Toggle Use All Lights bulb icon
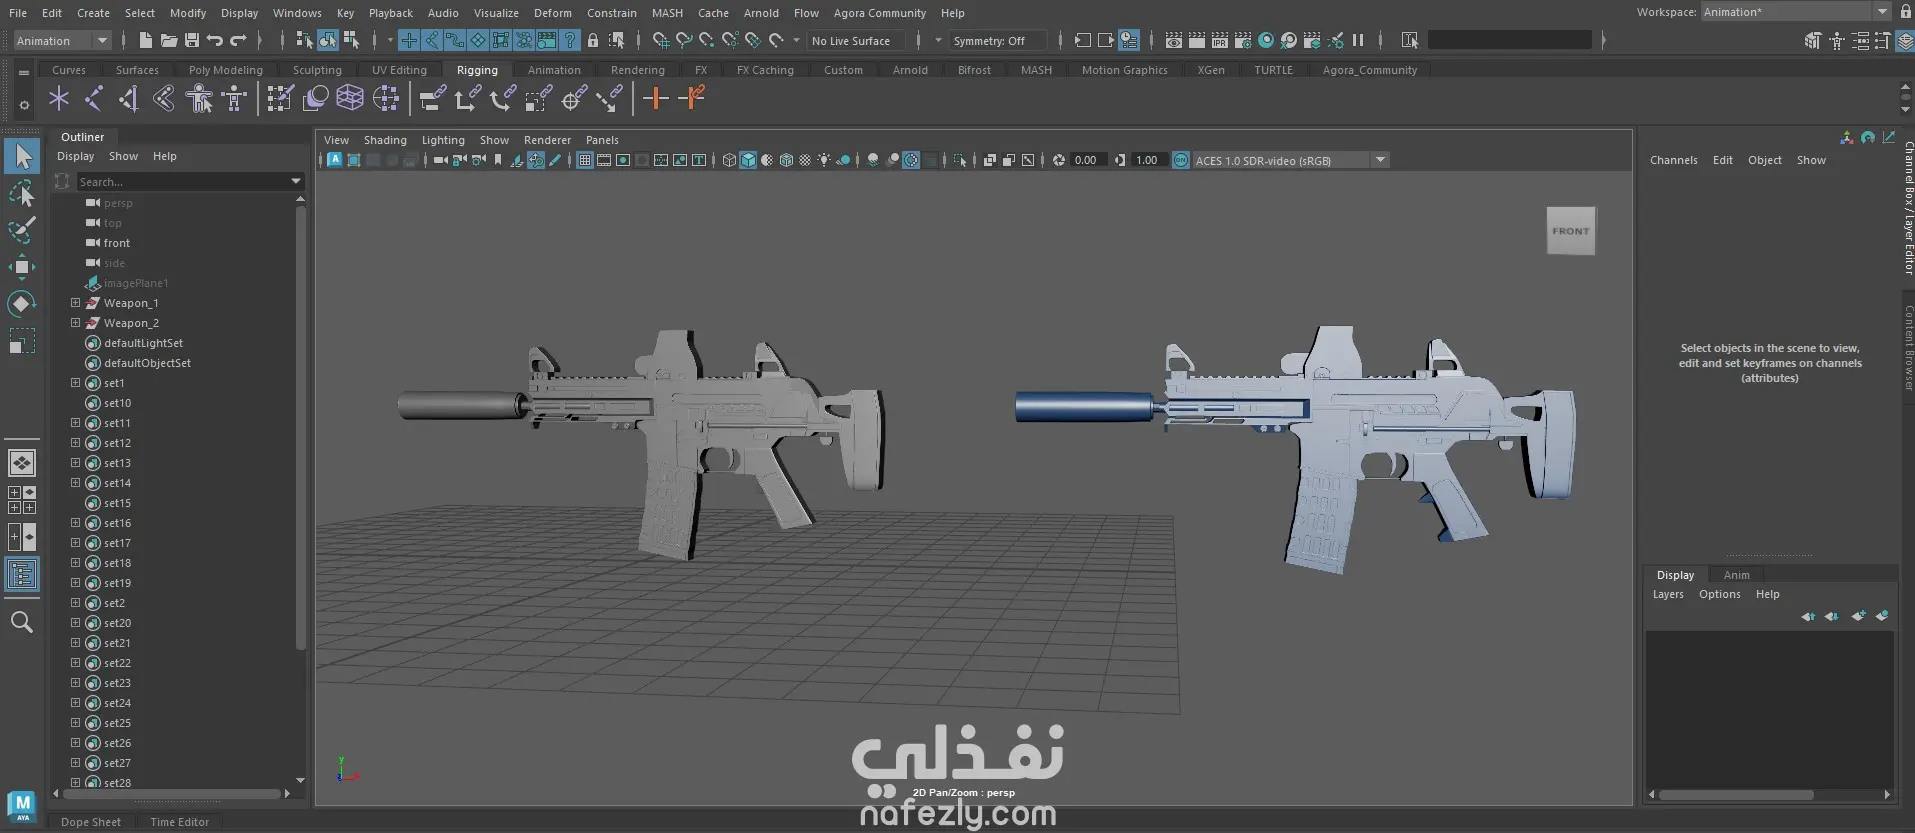 [x=824, y=160]
